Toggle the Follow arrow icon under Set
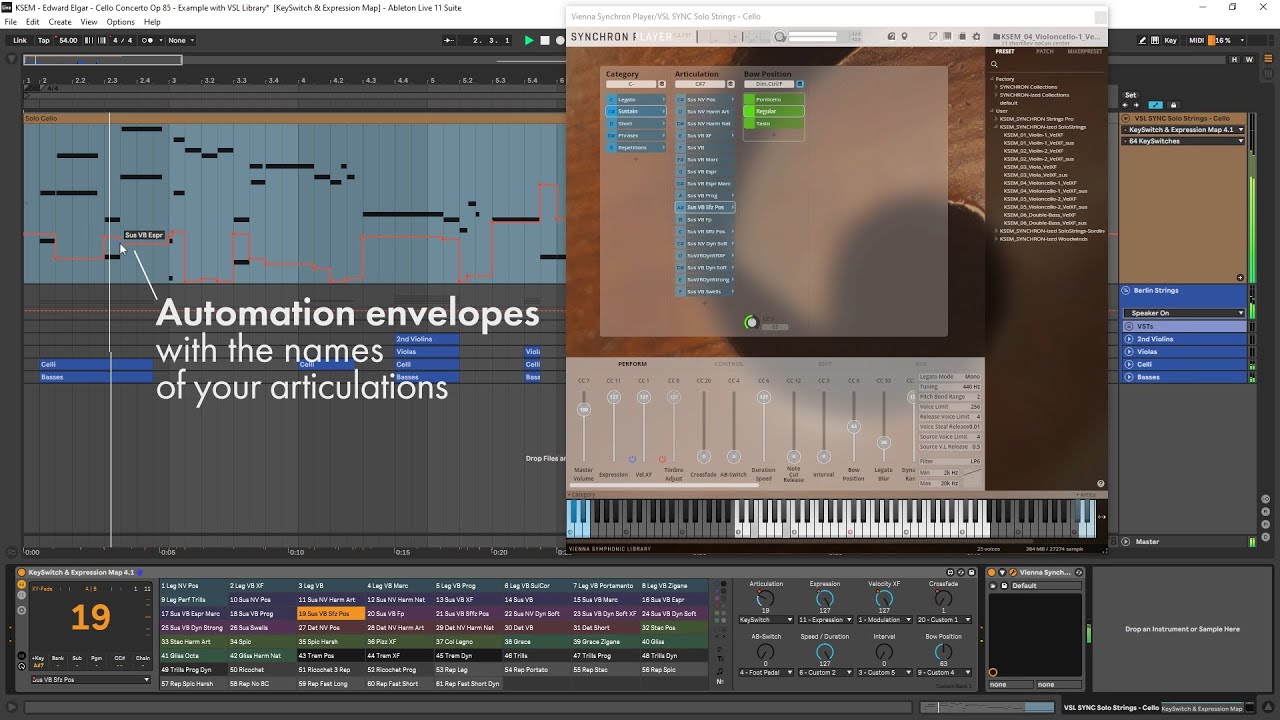Viewport: 1280px width, 720px height. (x=1155, y=105)
